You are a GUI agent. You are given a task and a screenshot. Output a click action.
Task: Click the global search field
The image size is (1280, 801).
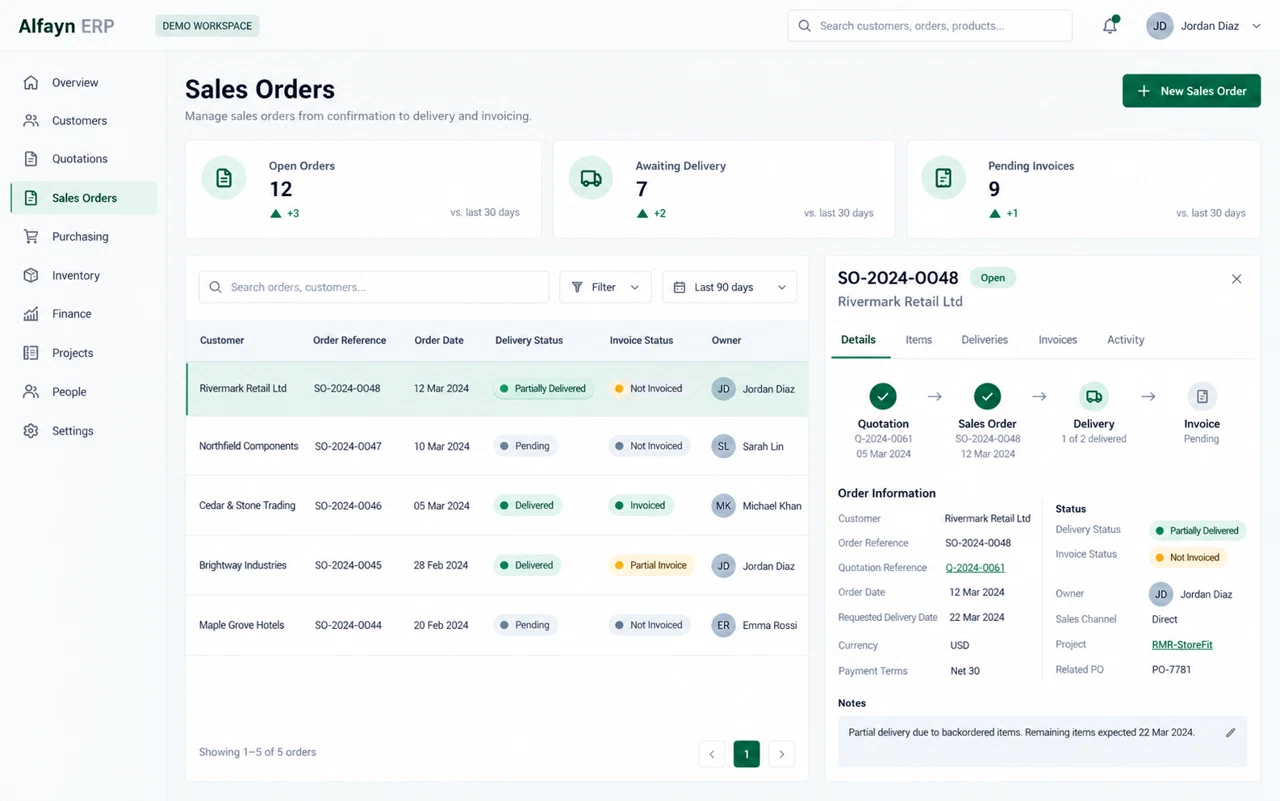[x=930, y=26]
